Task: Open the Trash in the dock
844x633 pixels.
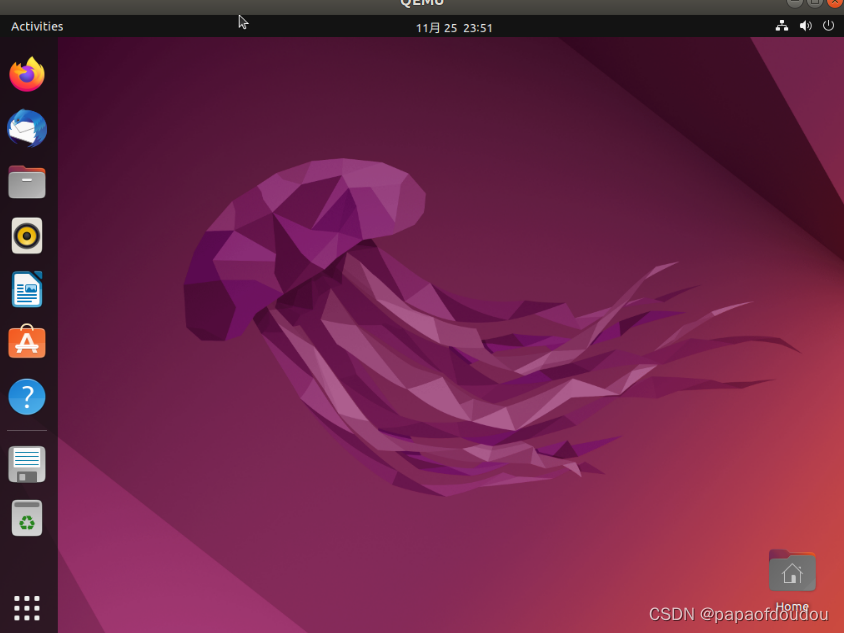Action: point(27,518)
